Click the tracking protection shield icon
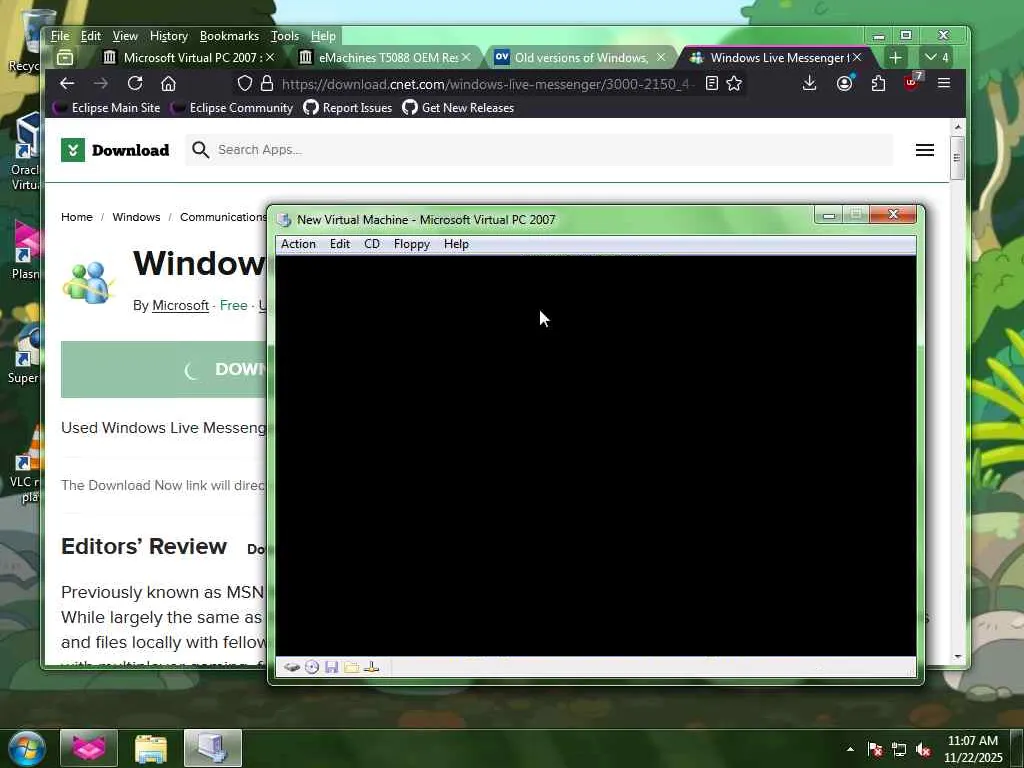The width and height of the screenshot is (1024, 768). point(244,83)
